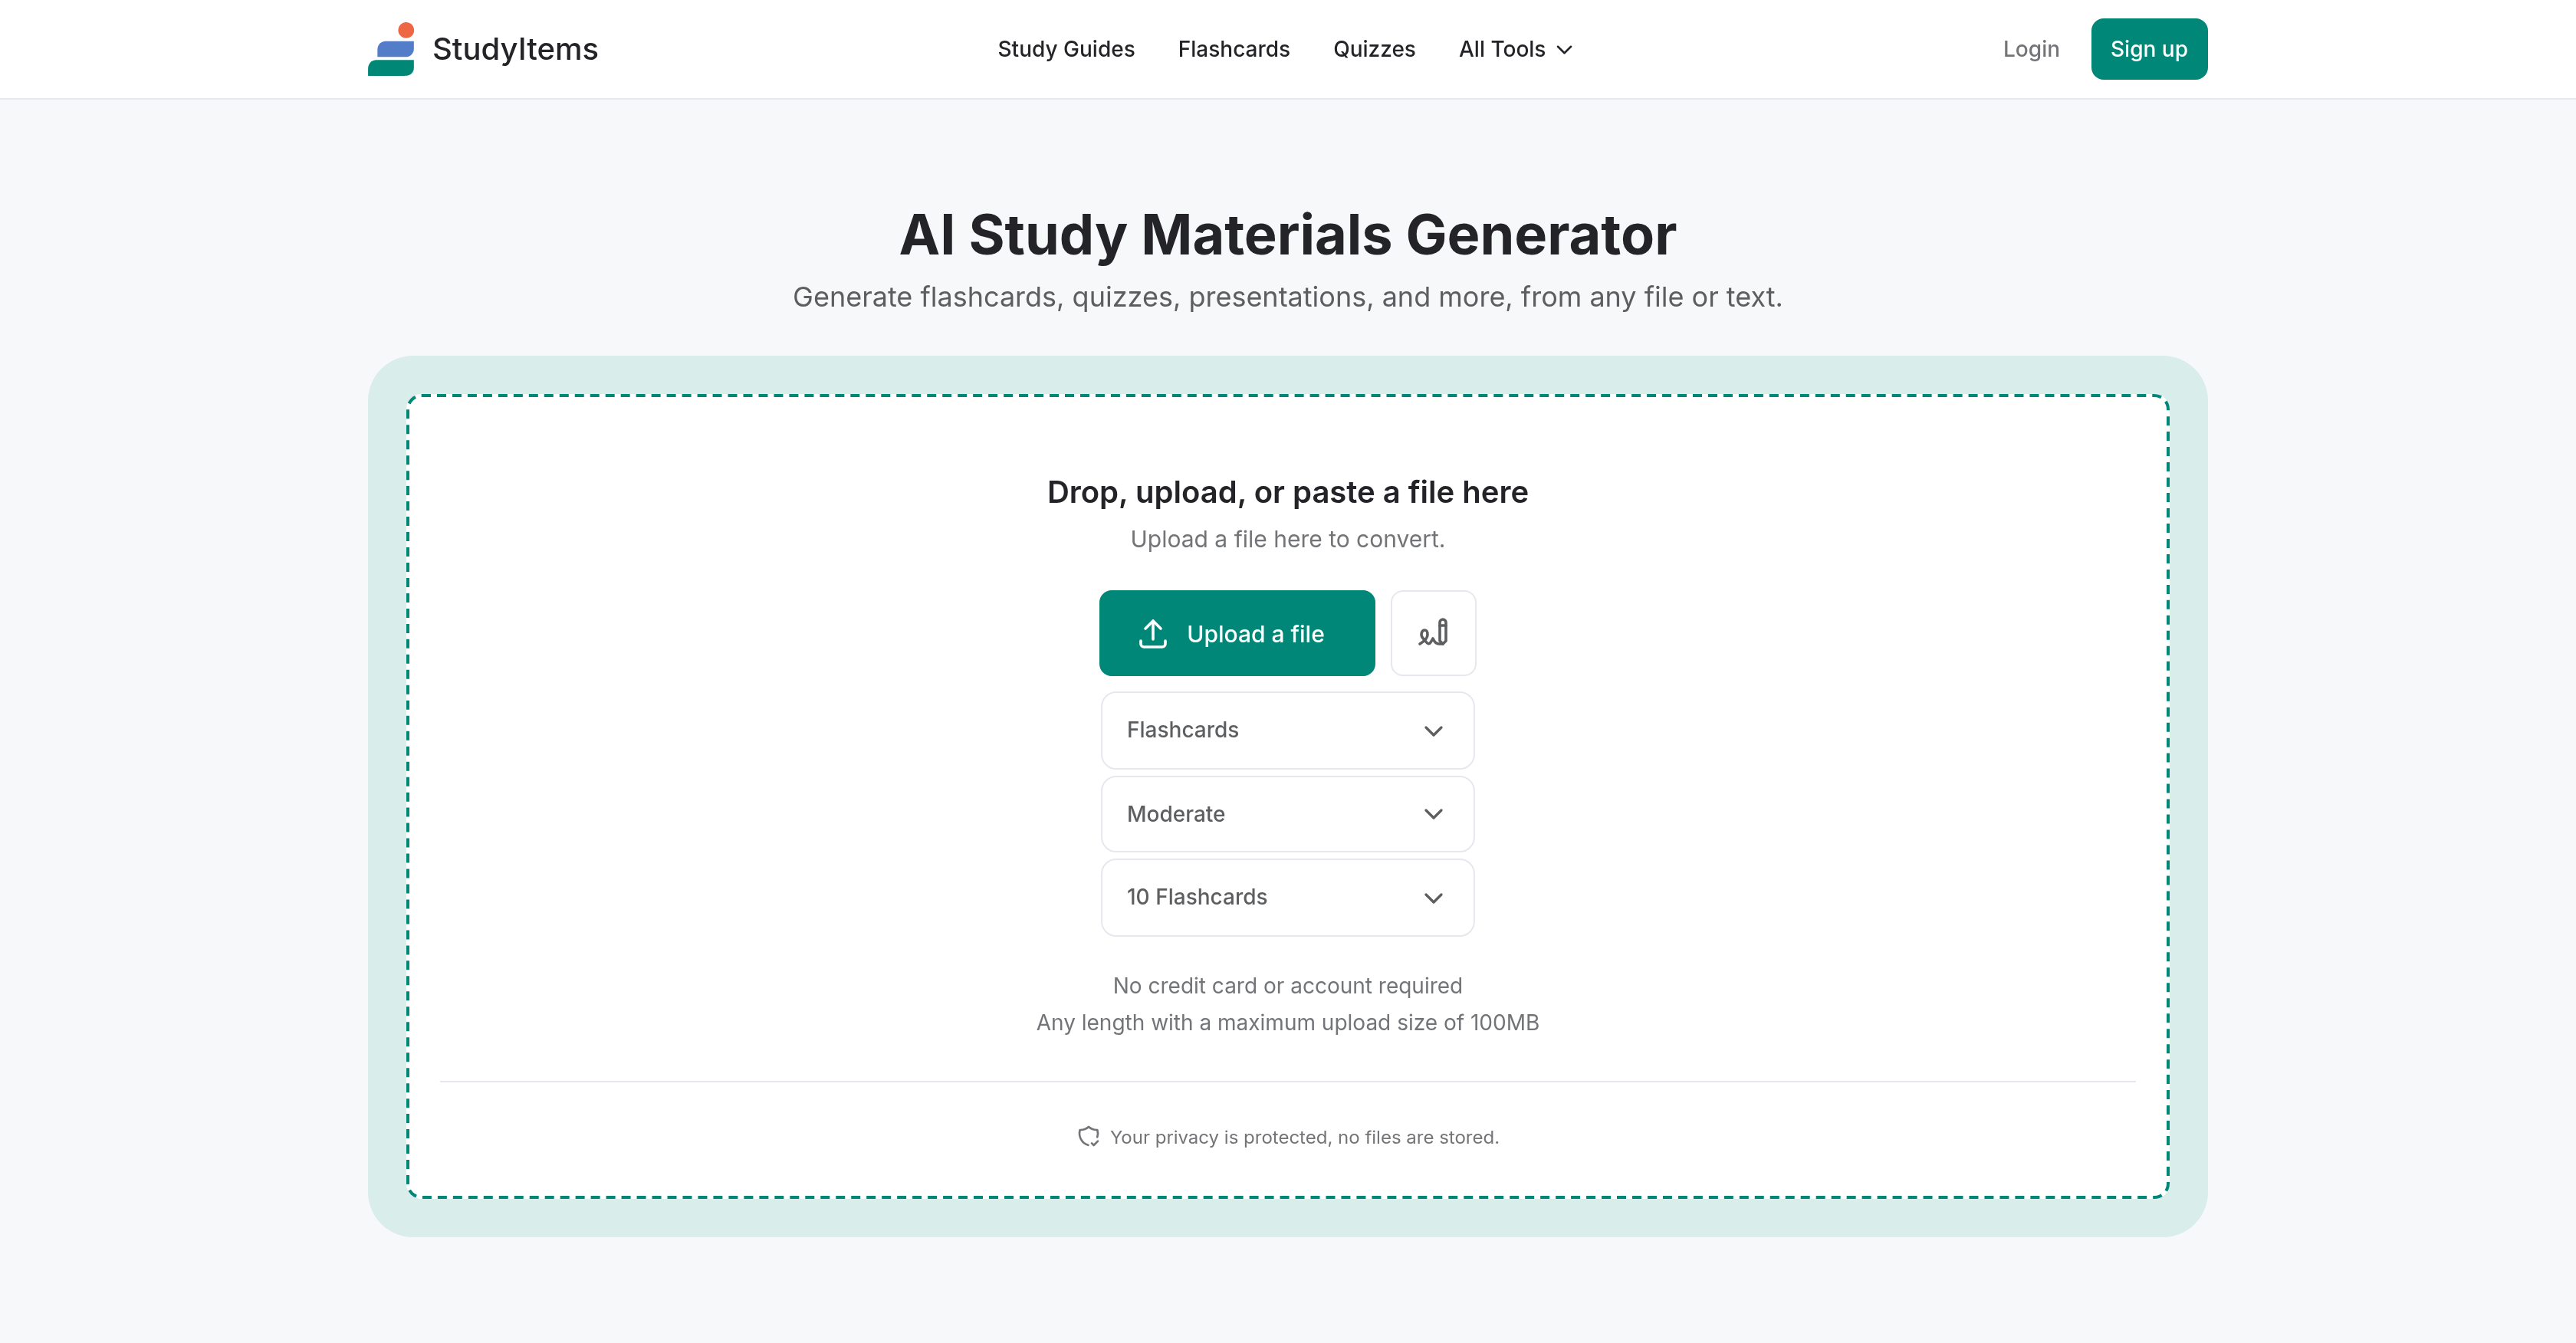This screenshot has width=2576, height=1343.
Task: Click the privacy protection notice text
Action: pos(1303,1136)
